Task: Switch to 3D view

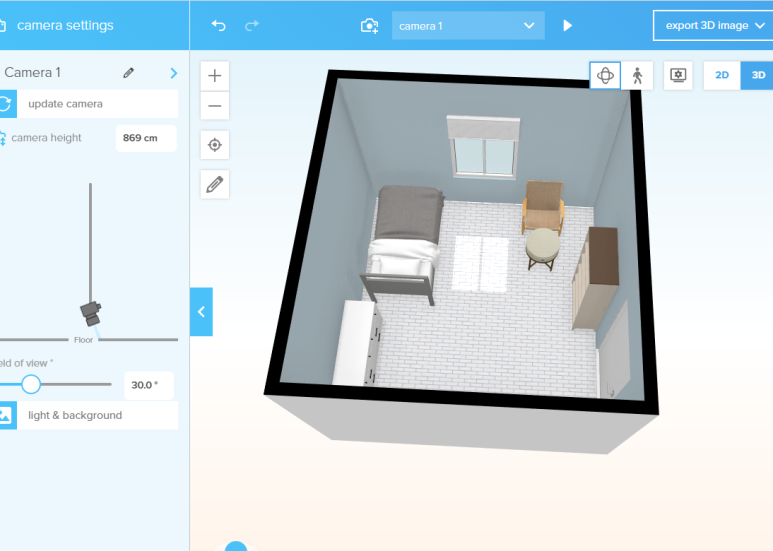Action: [x=757, y=75]
